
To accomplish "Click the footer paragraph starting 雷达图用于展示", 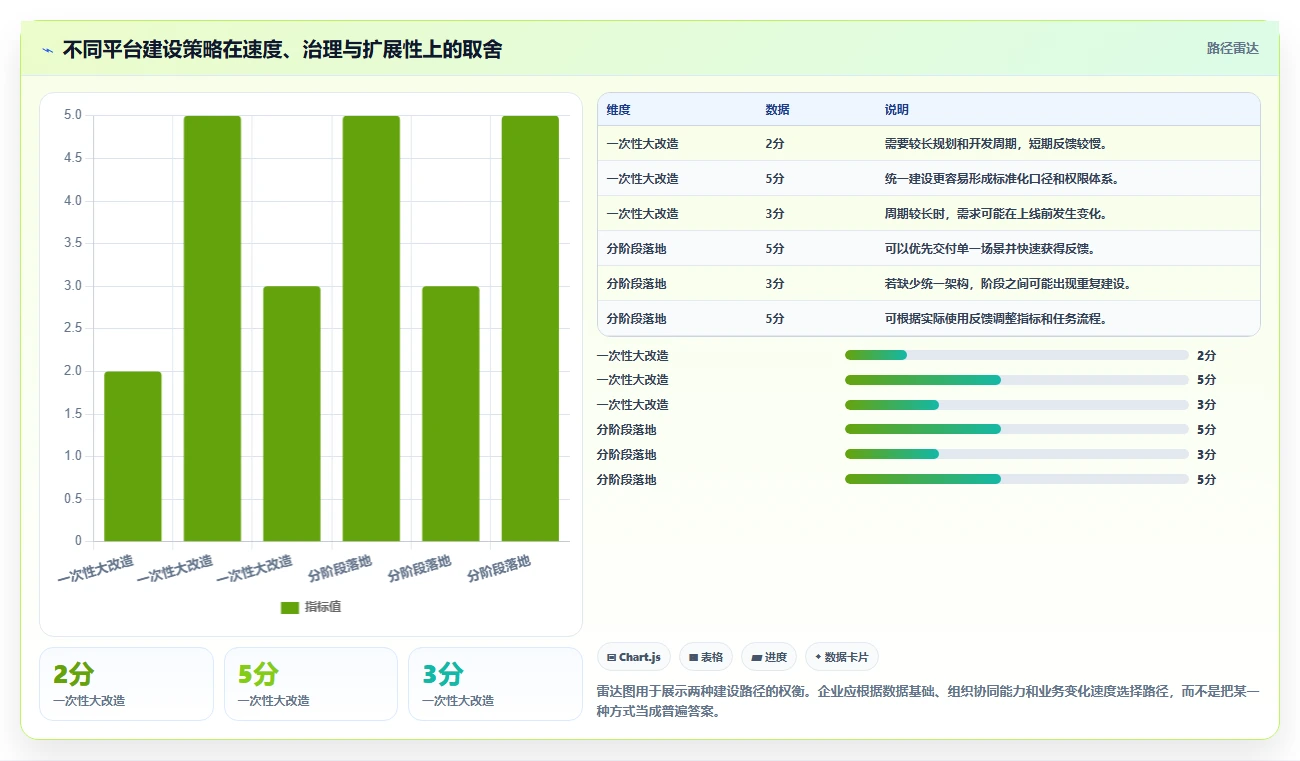I will (x=928, y=702).
